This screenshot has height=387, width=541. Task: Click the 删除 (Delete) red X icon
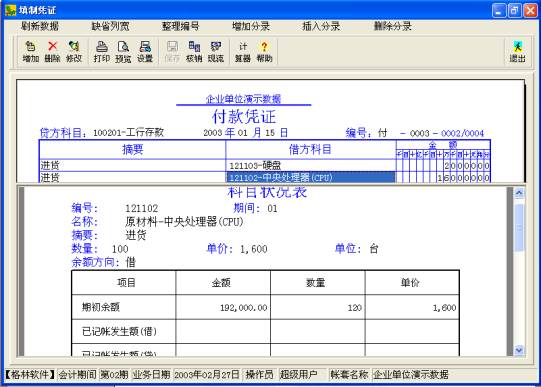(x=52, y=51)
